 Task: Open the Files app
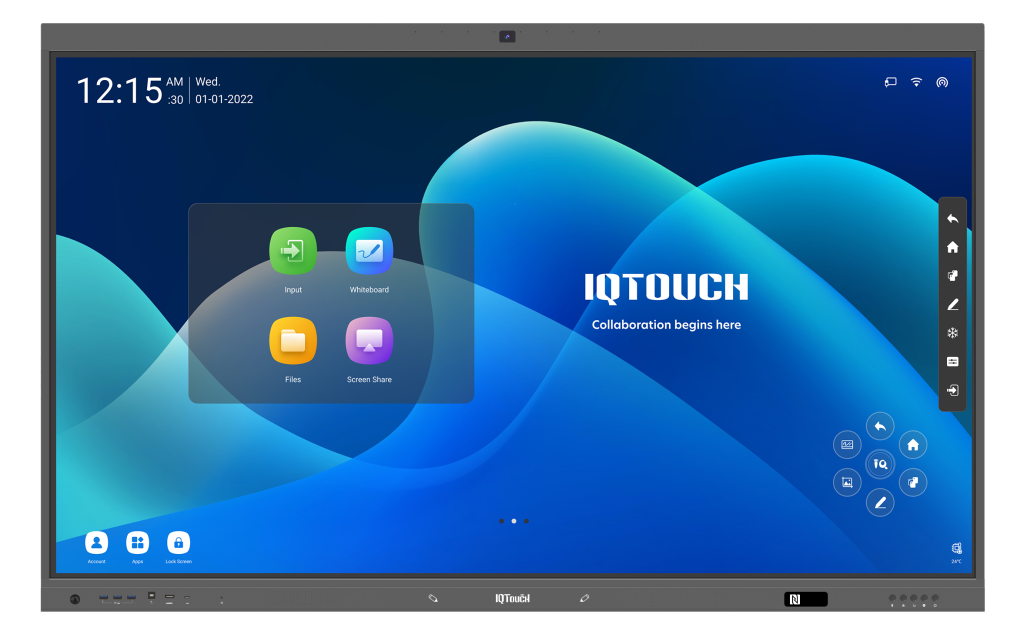[x=293, y=341]
